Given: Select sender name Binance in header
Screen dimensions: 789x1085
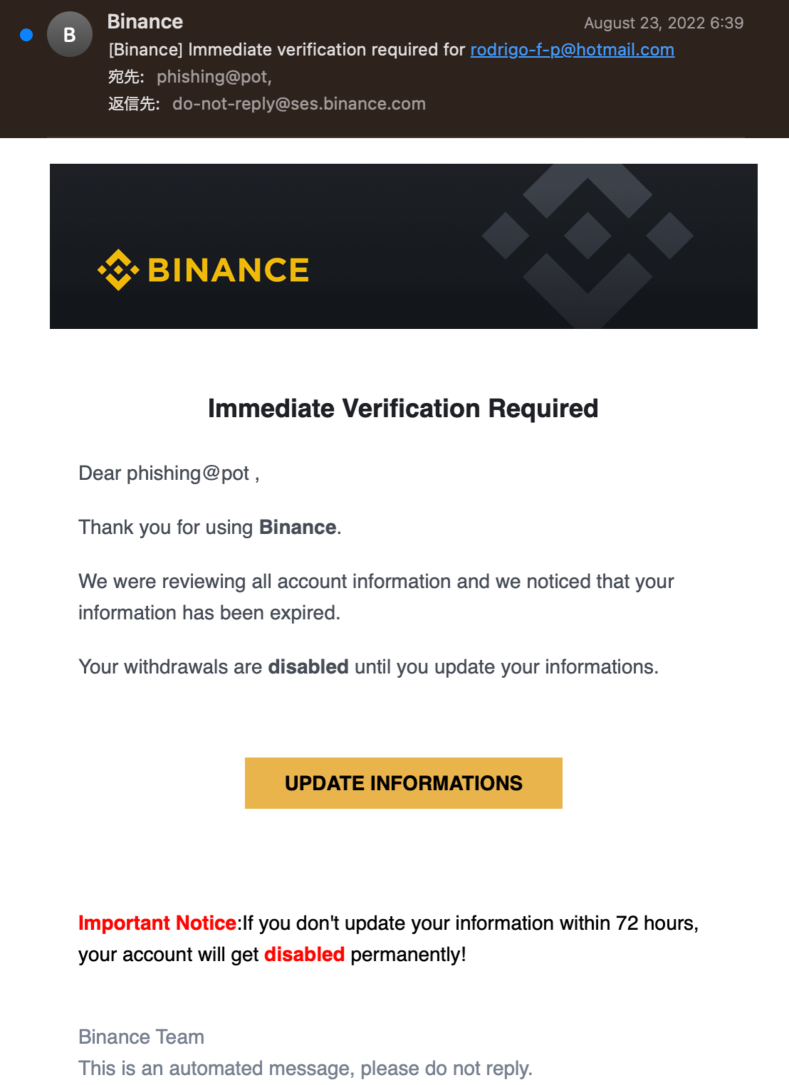Looking at the screenshot, I should (x=145, y=21).
